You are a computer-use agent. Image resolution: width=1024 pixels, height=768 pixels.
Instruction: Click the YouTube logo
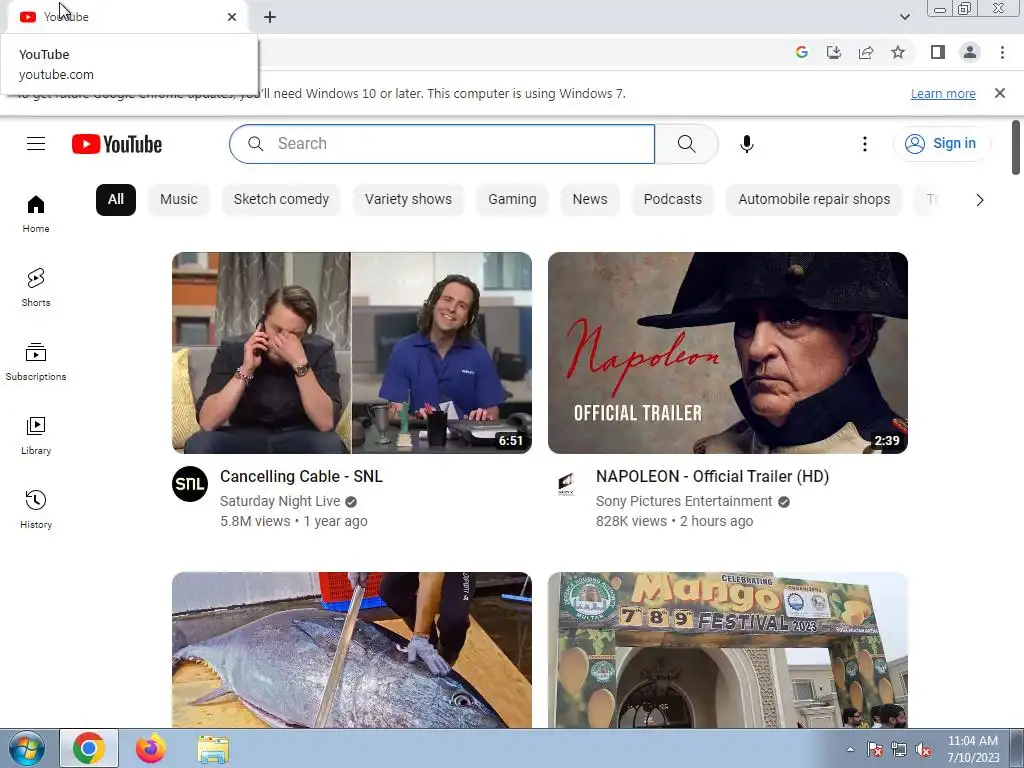click(x=117, y=144)
